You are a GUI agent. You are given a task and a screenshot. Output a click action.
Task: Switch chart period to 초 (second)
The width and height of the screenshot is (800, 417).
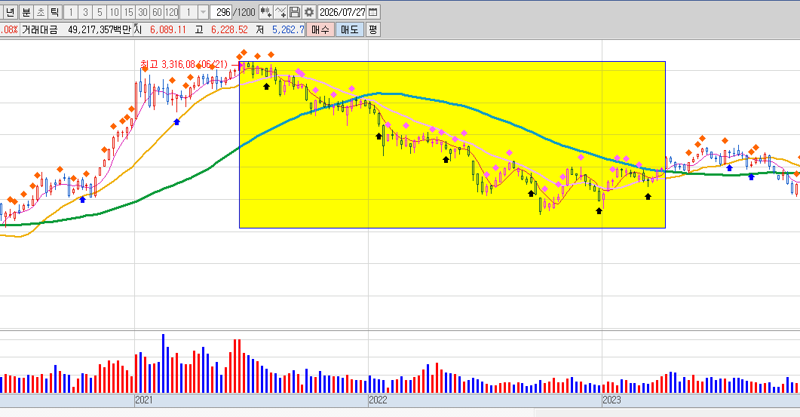40,12
